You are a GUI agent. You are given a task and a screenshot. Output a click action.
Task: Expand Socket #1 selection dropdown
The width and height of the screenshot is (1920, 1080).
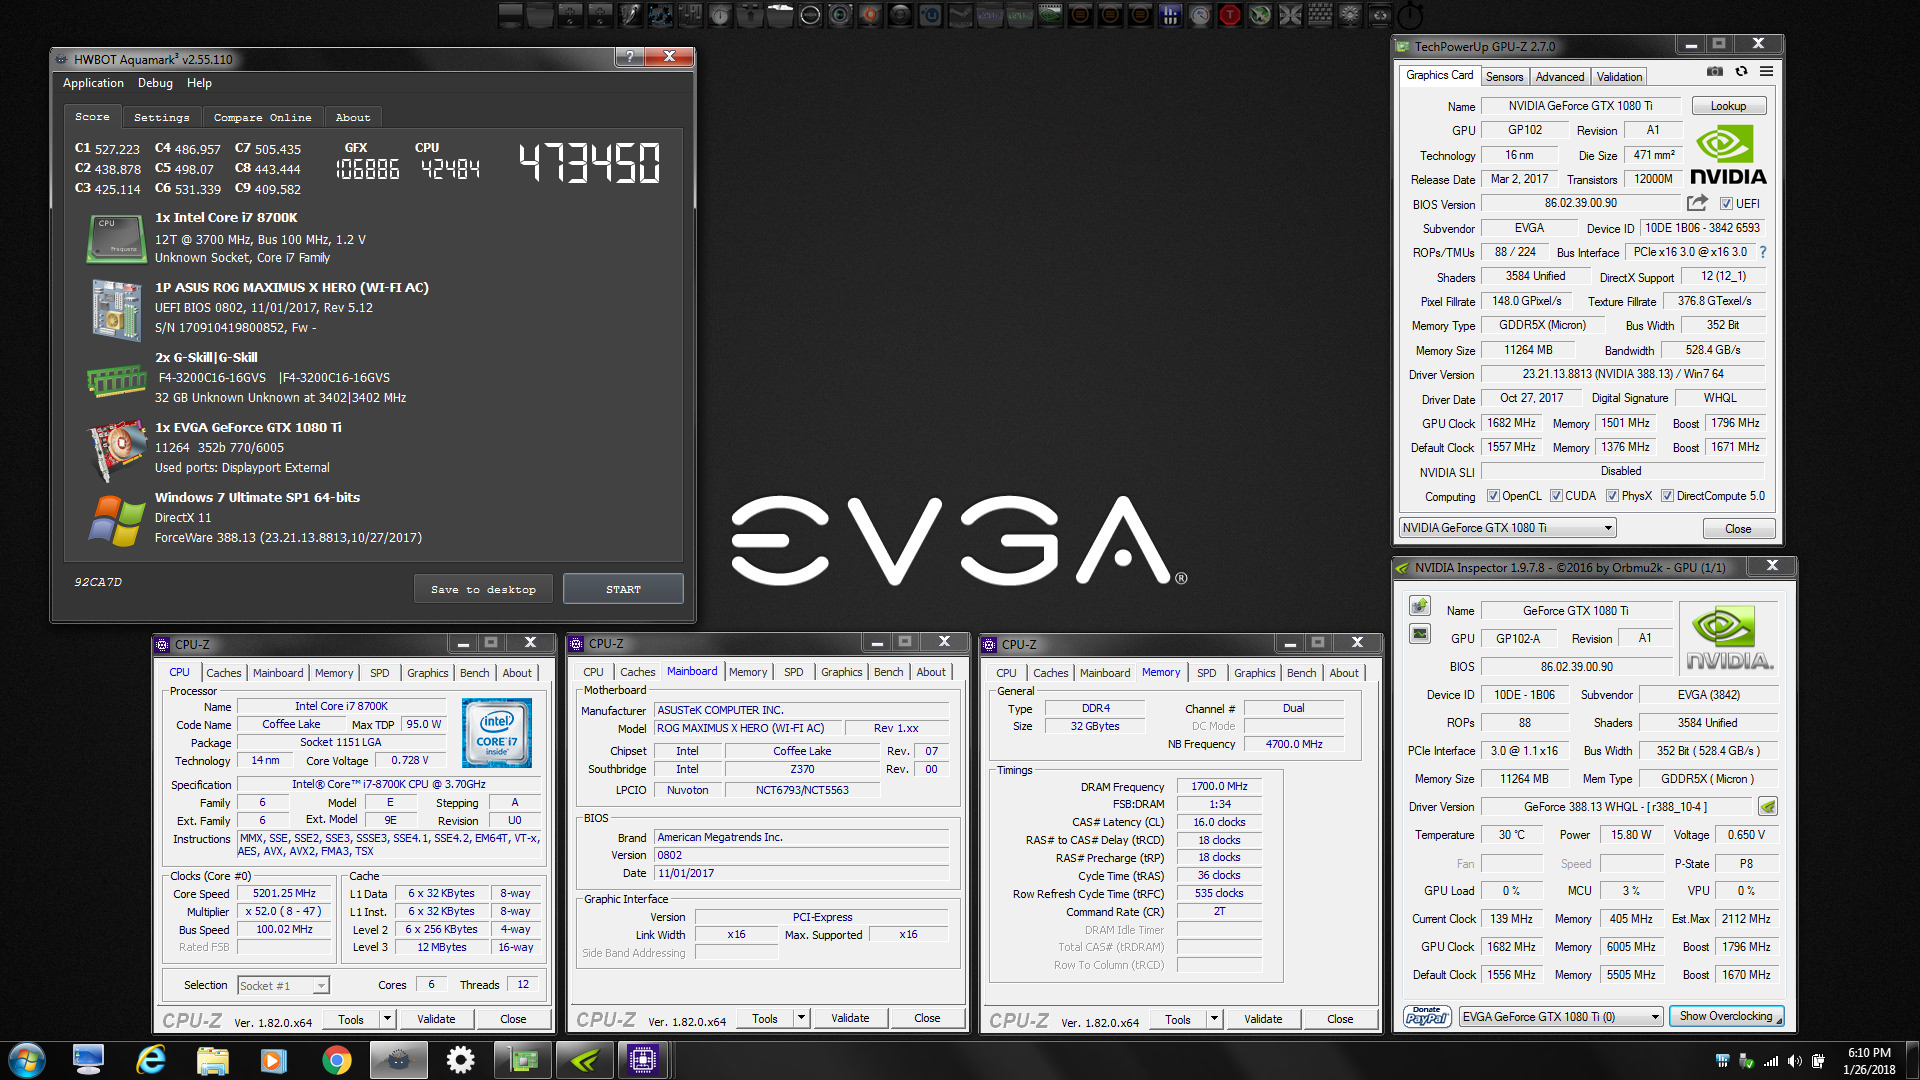321,986
